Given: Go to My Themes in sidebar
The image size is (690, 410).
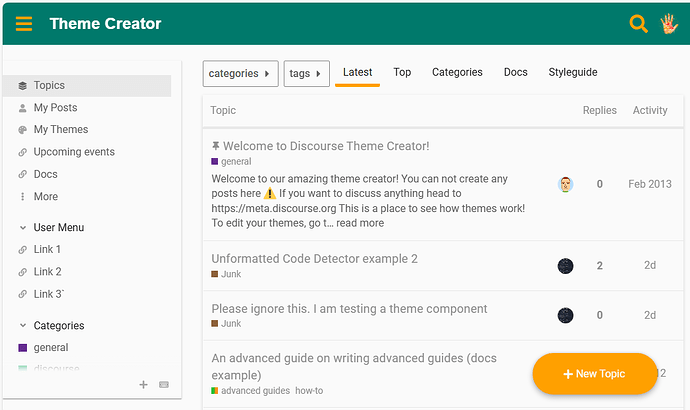Looking at the screenshot, I should [x=61, y=130].
